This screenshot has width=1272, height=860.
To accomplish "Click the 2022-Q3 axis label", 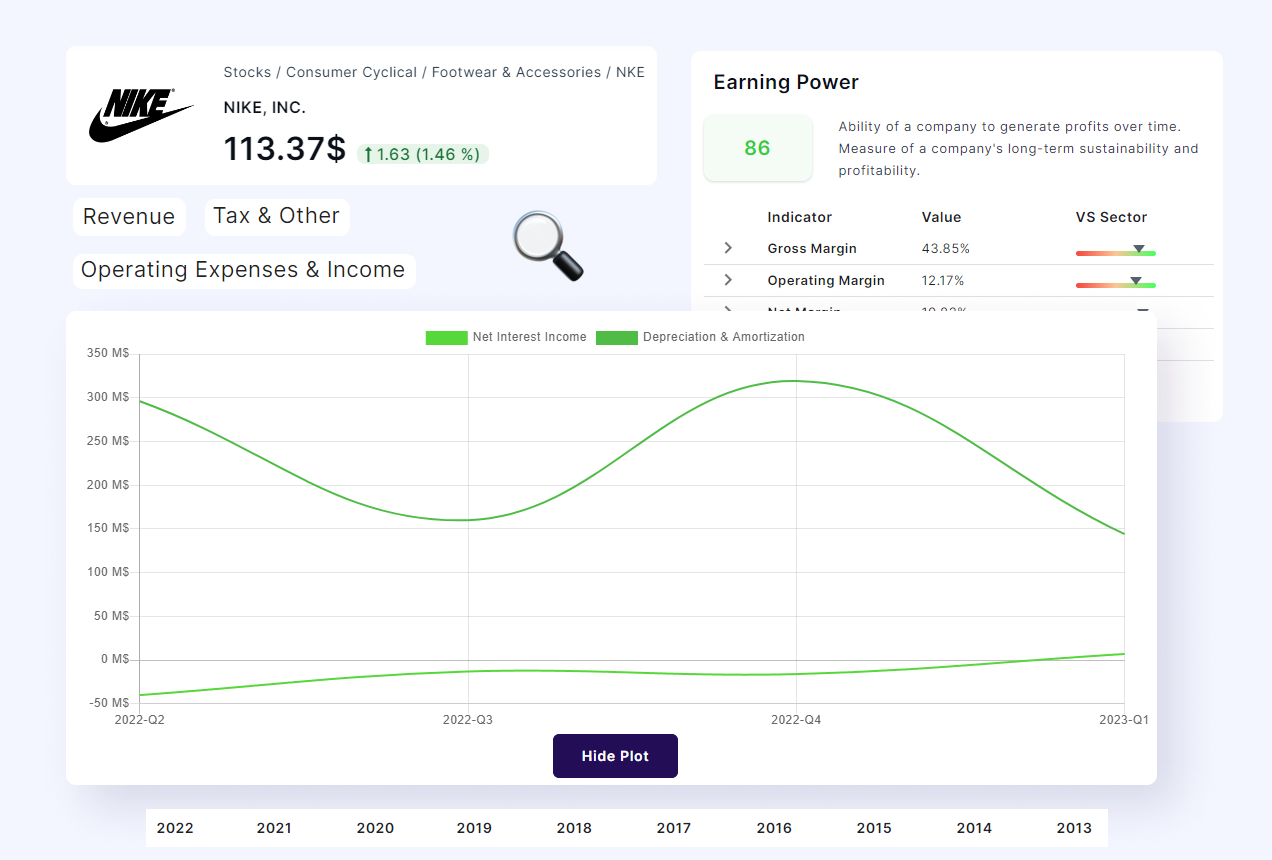I will pos(468,719).
